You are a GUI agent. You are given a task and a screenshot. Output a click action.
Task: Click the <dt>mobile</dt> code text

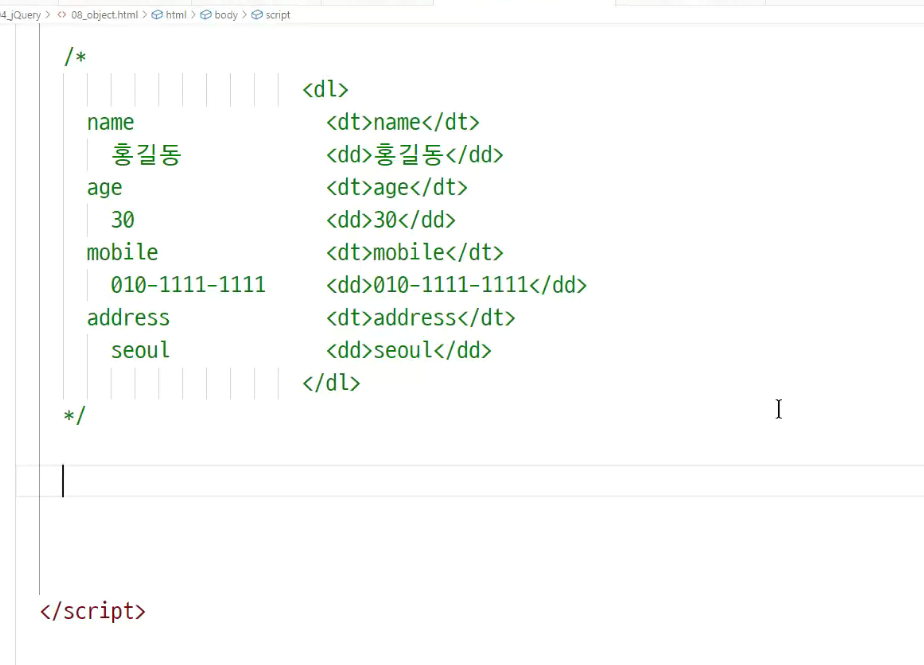(415, 252)
